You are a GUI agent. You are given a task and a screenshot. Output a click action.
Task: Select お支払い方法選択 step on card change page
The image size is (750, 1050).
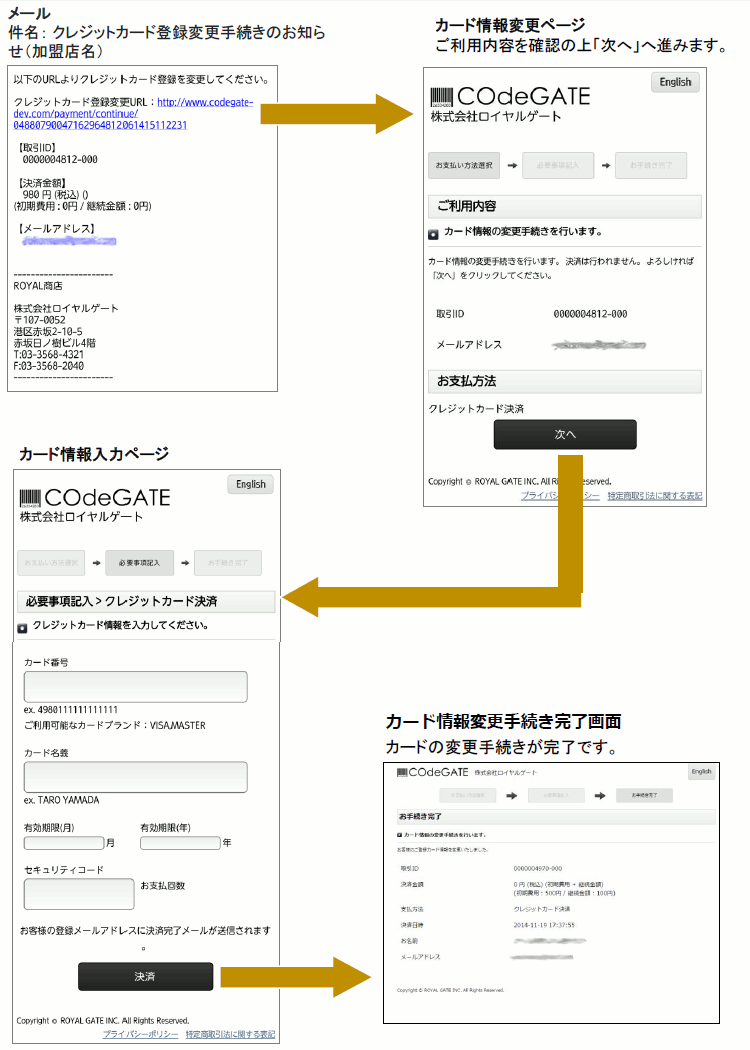pos(463,165)
